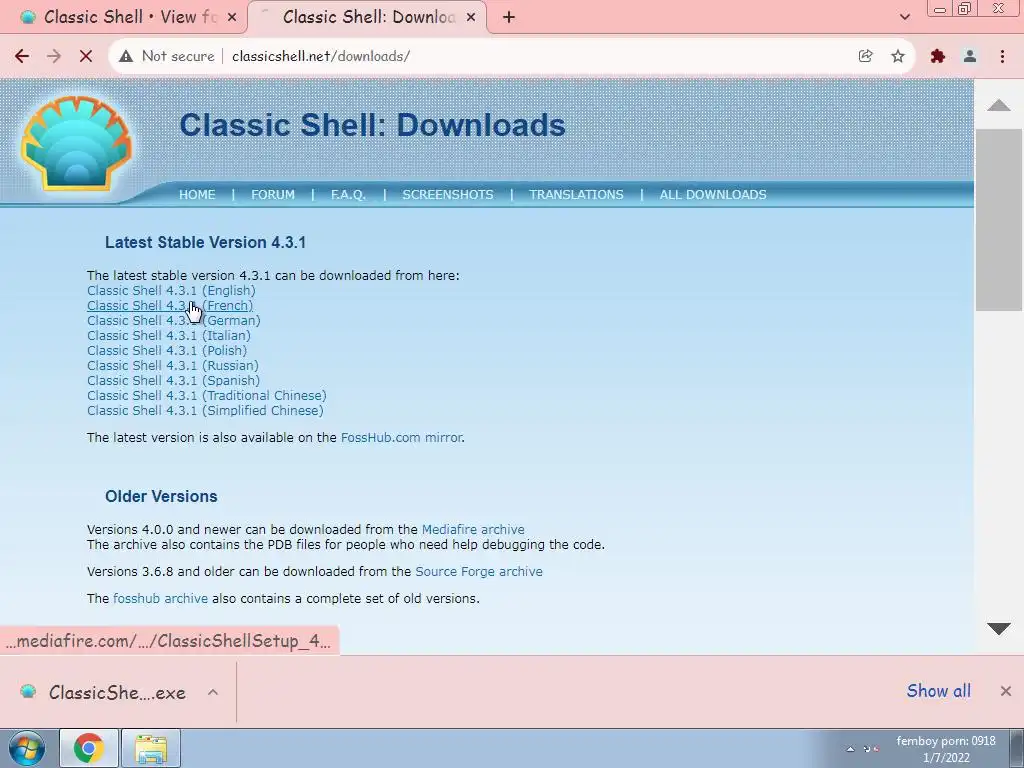Image resolution: width=1024 pixels, height=768 pixels.
Task: Download Classic Shell 4.3.1 (Spanish)
Action: (174, 381)
